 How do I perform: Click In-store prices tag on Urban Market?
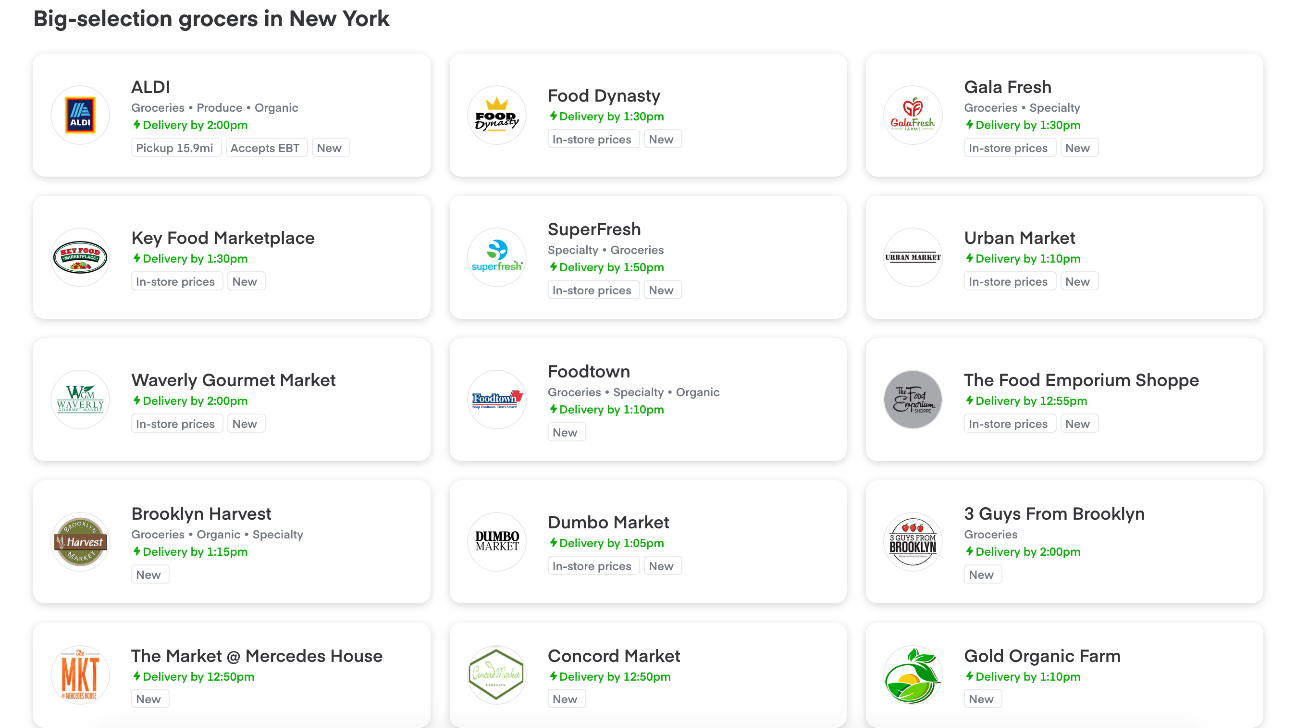click(1008, 282)
